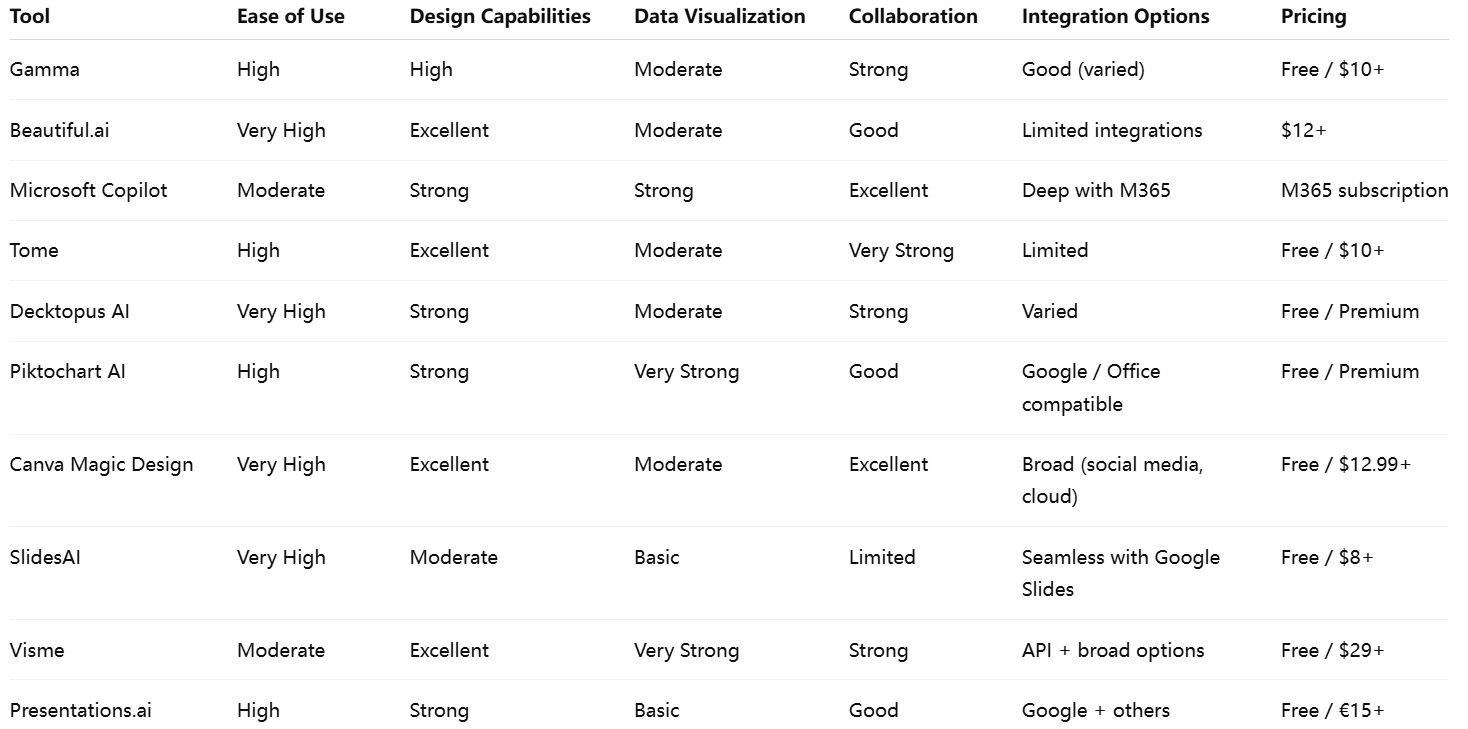Click the Gamma tool name

click(x=45, y=70)
